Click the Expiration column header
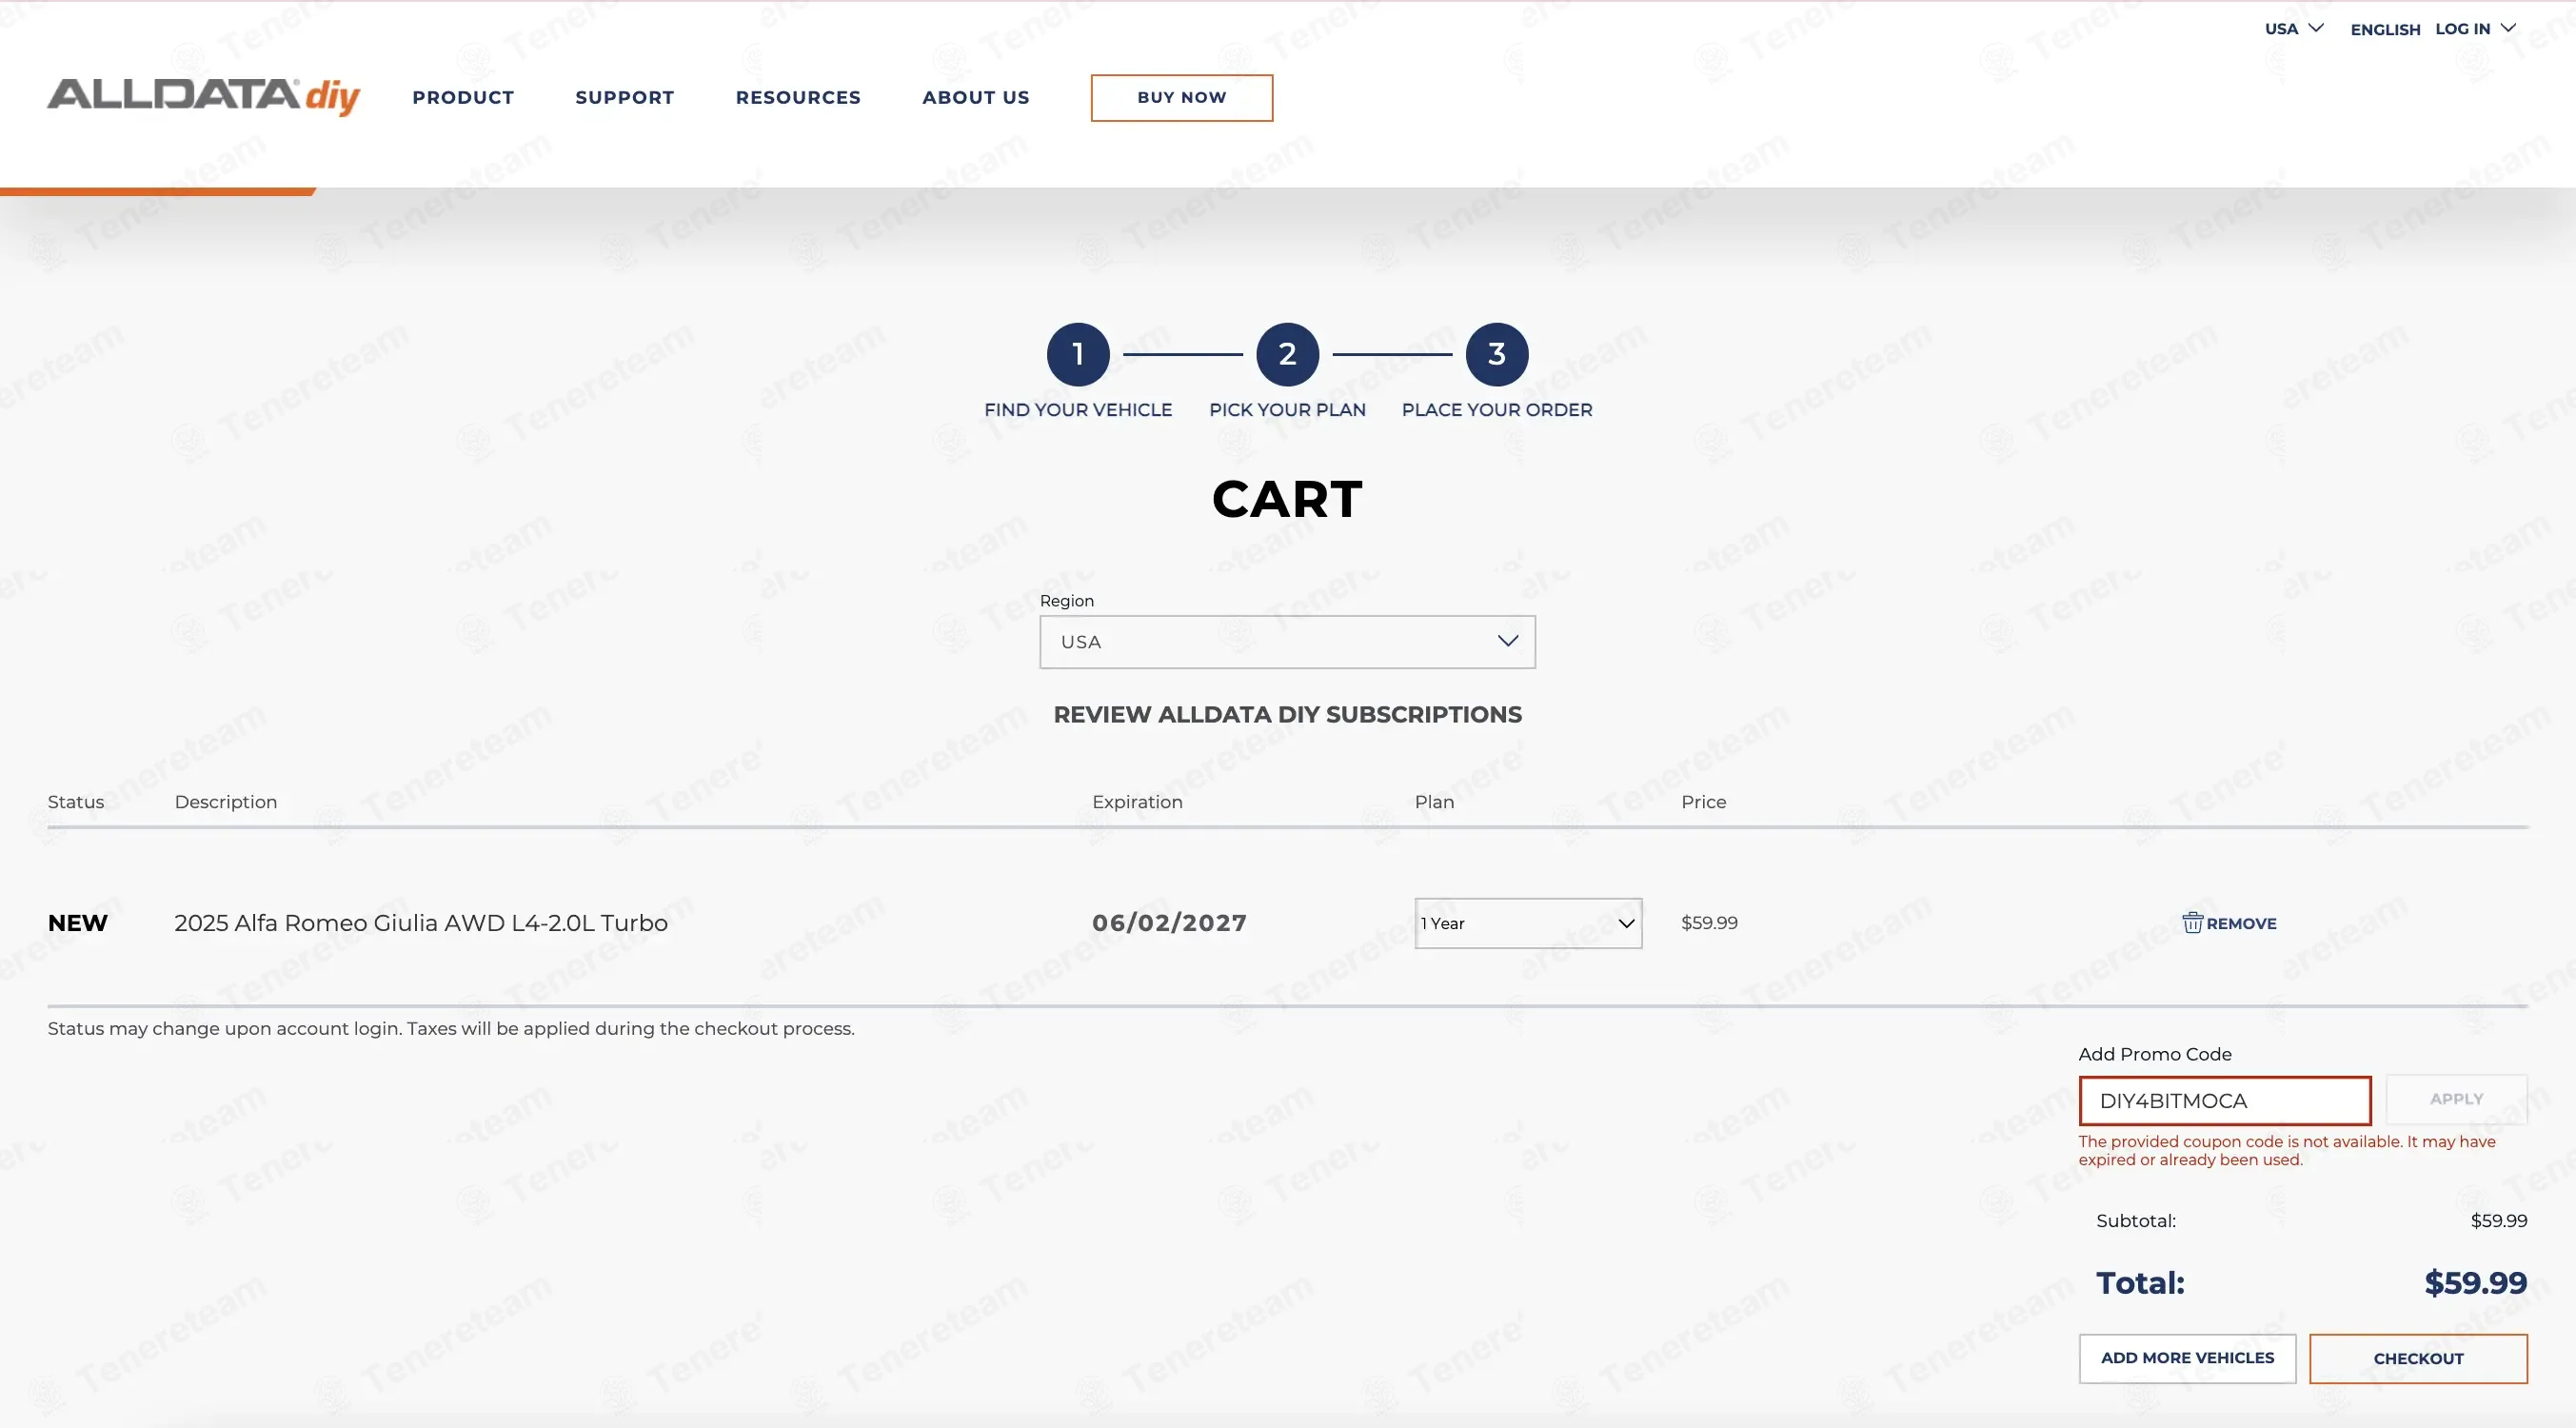The image size is (2576, 1428). click(x=1137, y=802)
